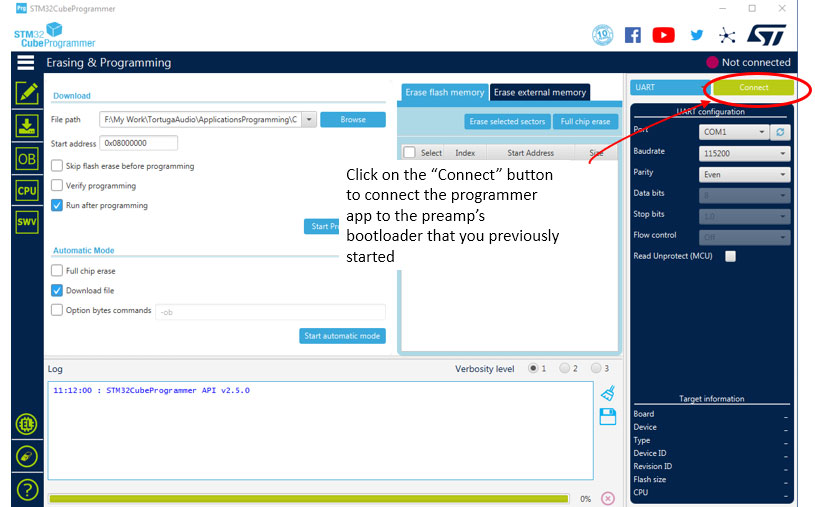Enable Skip flash erase before programming
The image size is (815, 507).
pos(57,166)
